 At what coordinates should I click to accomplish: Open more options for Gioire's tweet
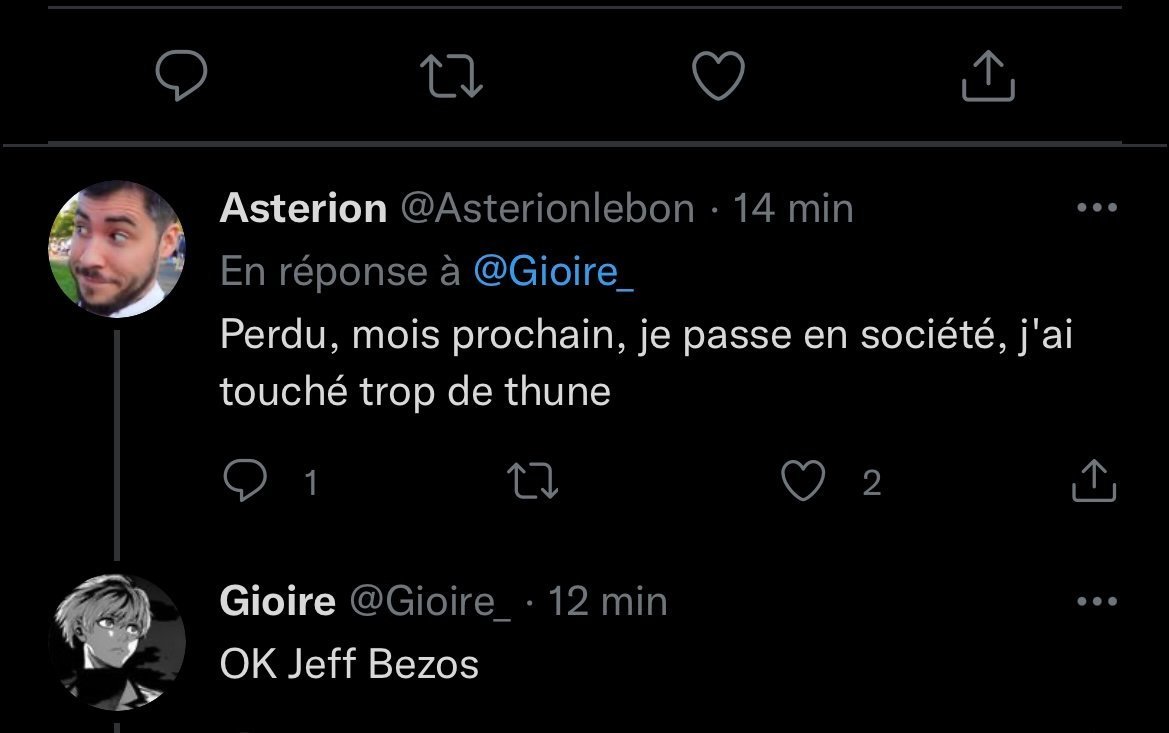(1096, 602)
